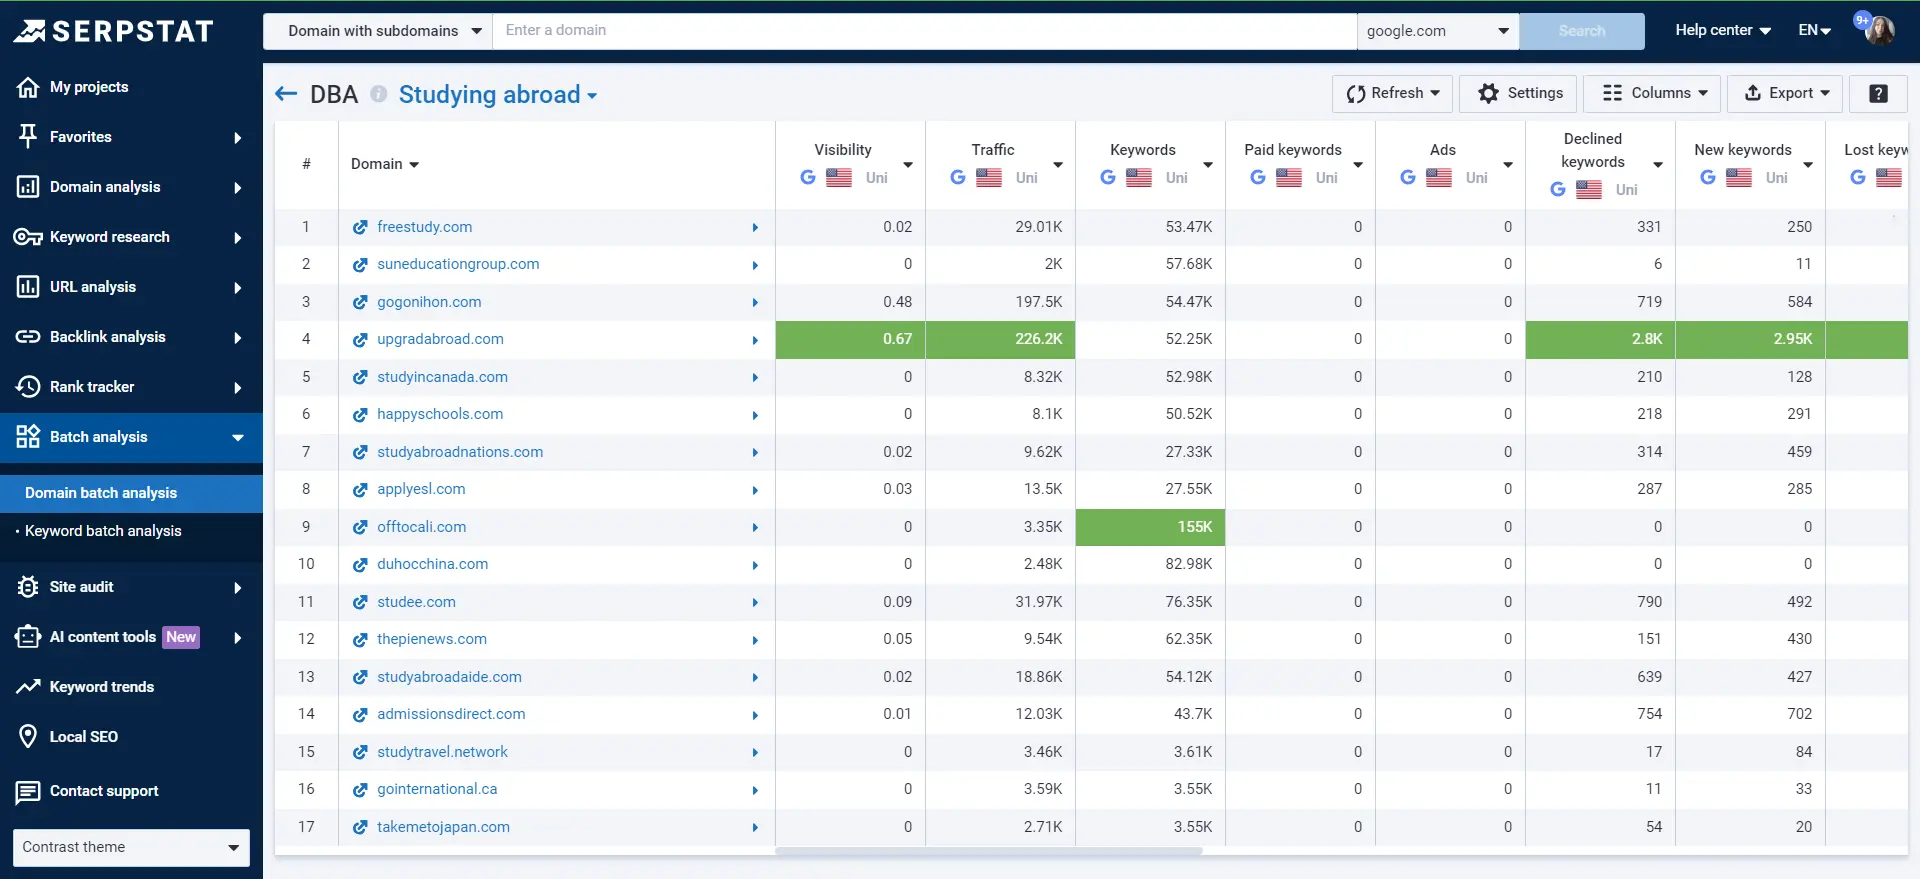The width and height of the screenshot is (1920, 879).
Task: Select Uni option under New keywords
Action: pos(1777,178)
